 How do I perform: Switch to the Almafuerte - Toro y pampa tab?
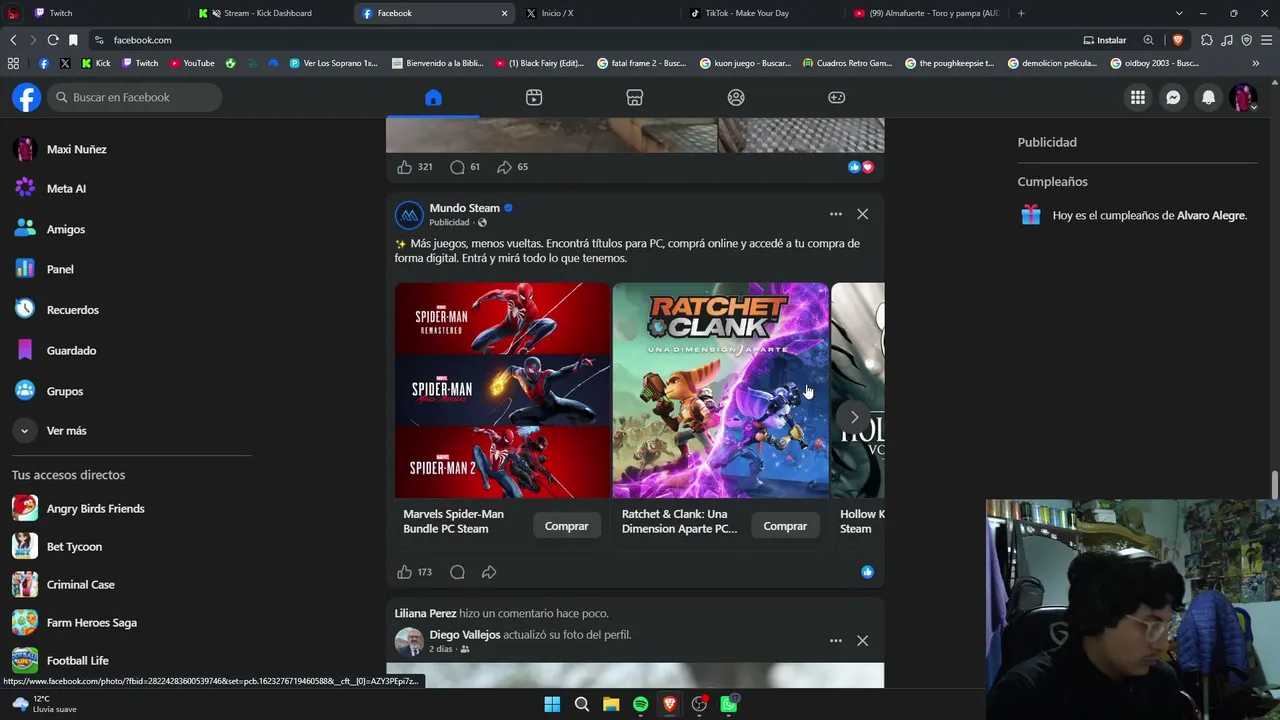click(925, 13)
